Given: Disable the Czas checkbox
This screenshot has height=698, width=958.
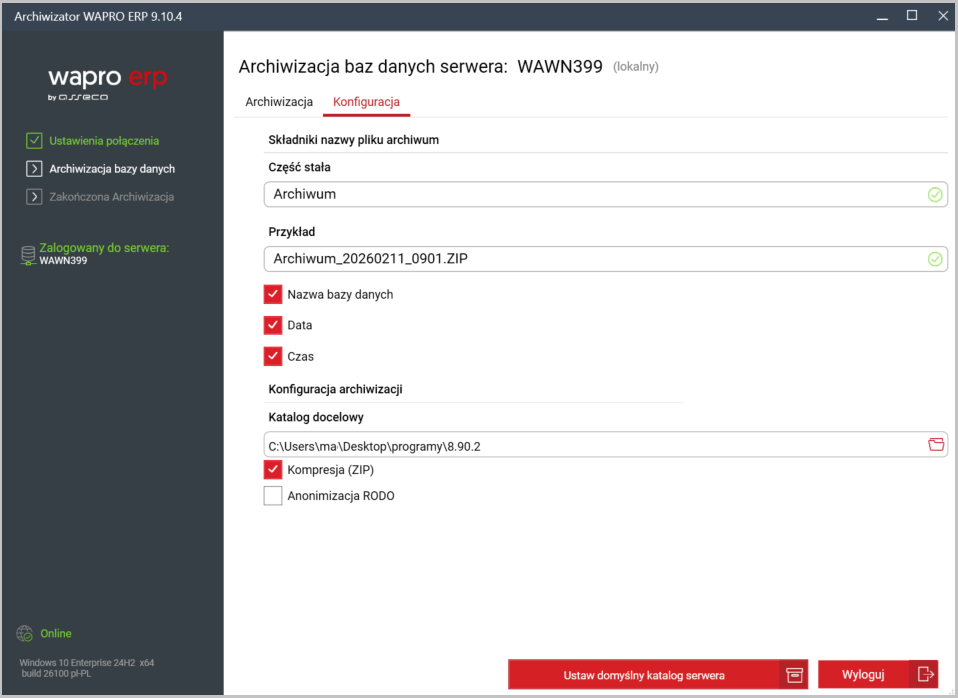Looking at the screenshot, I should (x=273, y=356).
